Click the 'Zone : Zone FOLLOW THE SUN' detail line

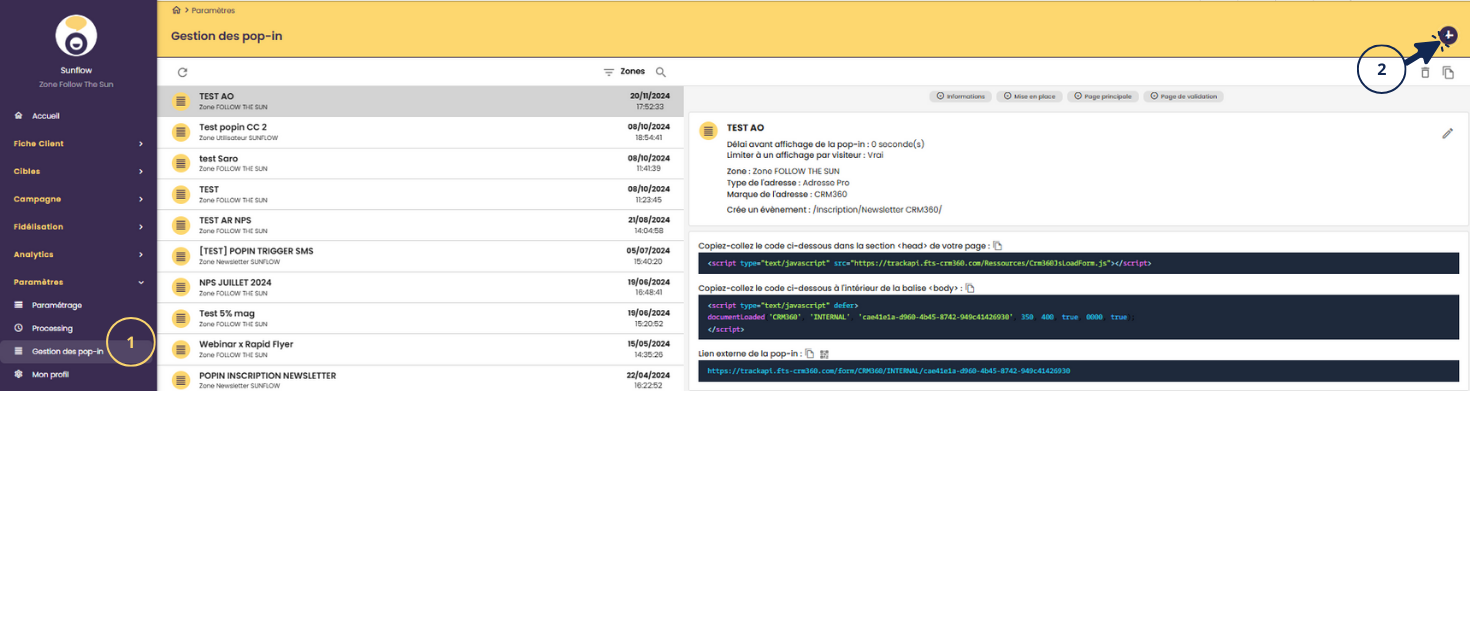point(783,171)
